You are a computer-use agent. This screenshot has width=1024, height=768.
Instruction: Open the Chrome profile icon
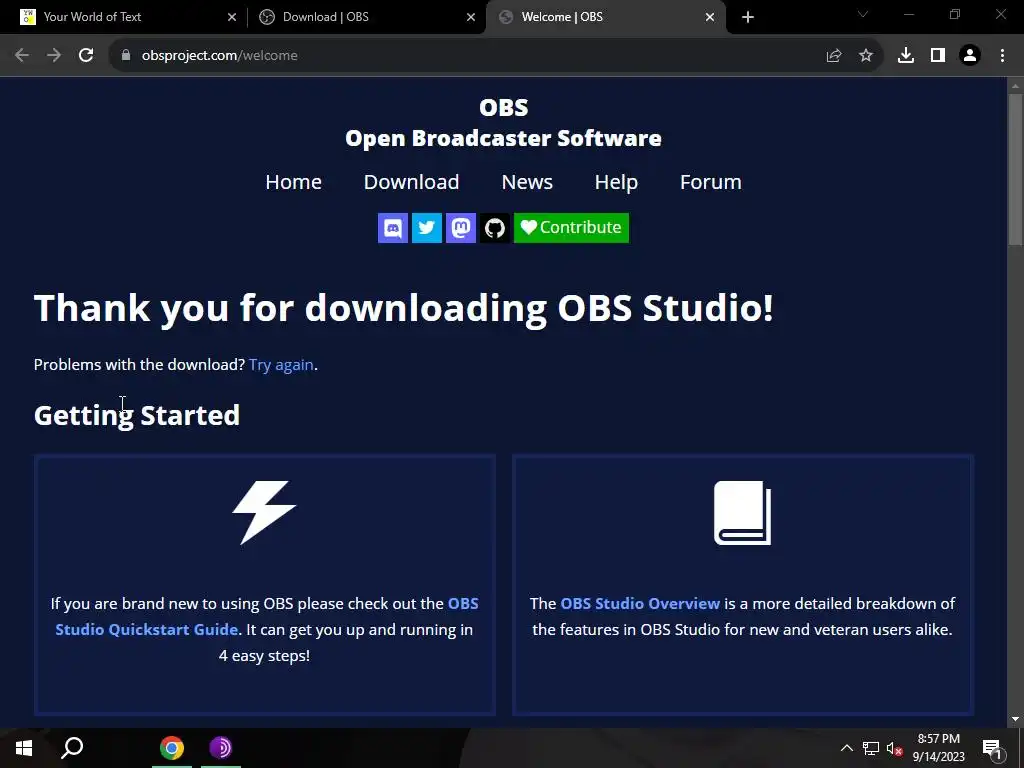(970, 56)
